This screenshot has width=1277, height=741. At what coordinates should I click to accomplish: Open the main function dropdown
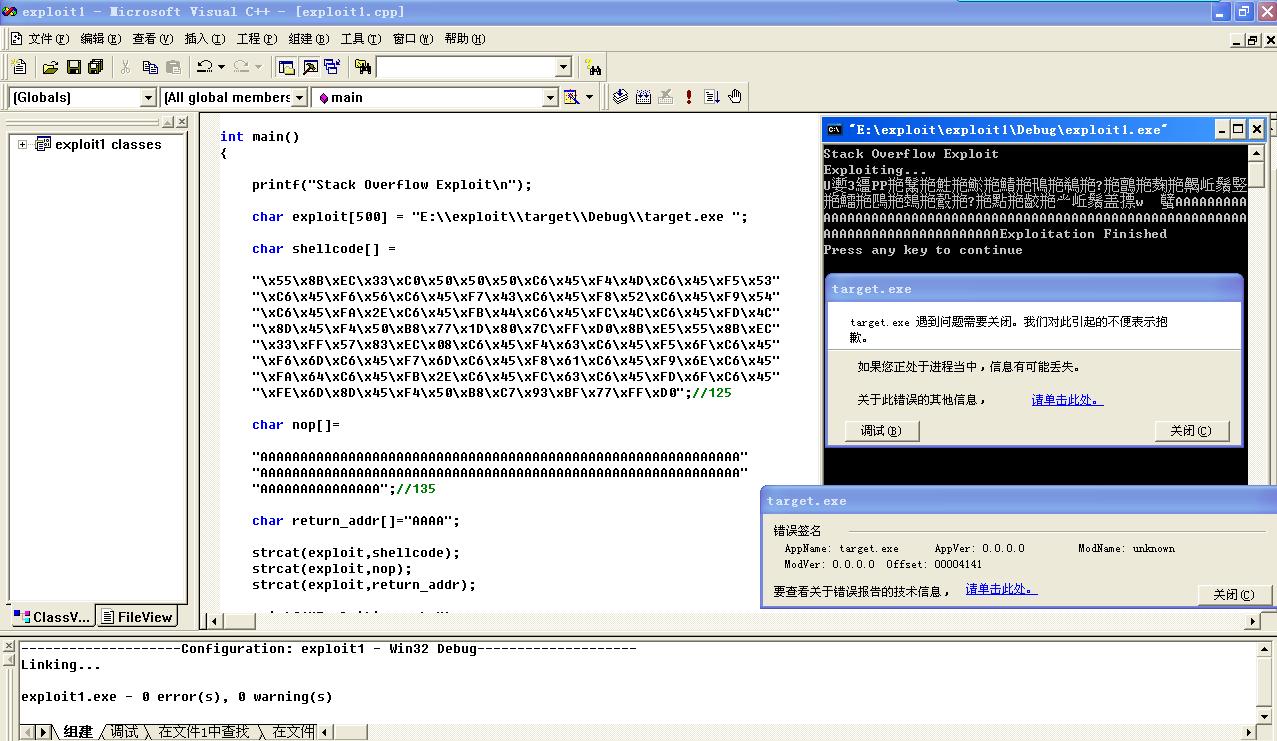coord(549,97)
